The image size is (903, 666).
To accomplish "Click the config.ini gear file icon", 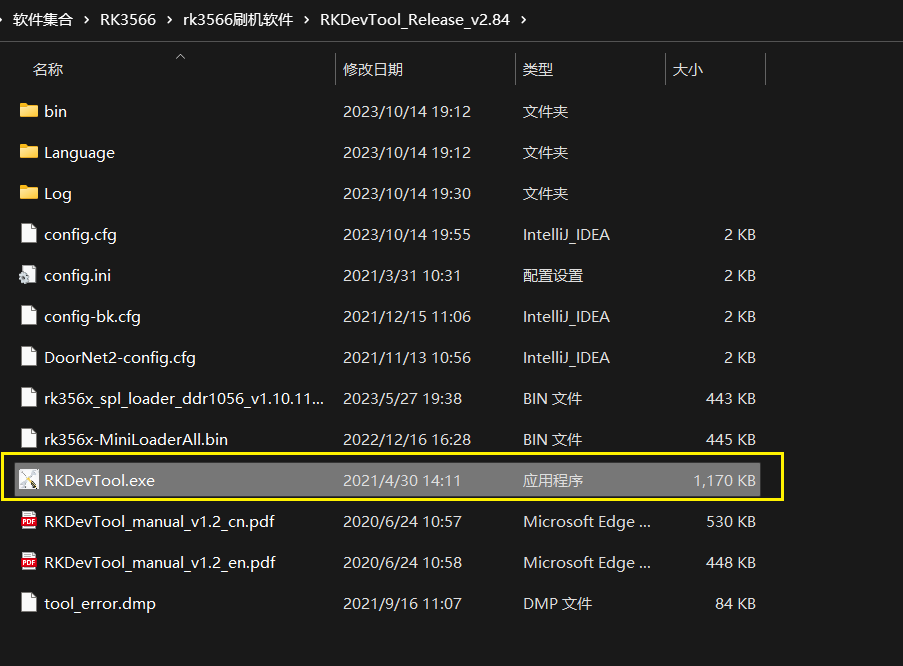I will coord(28,275).
